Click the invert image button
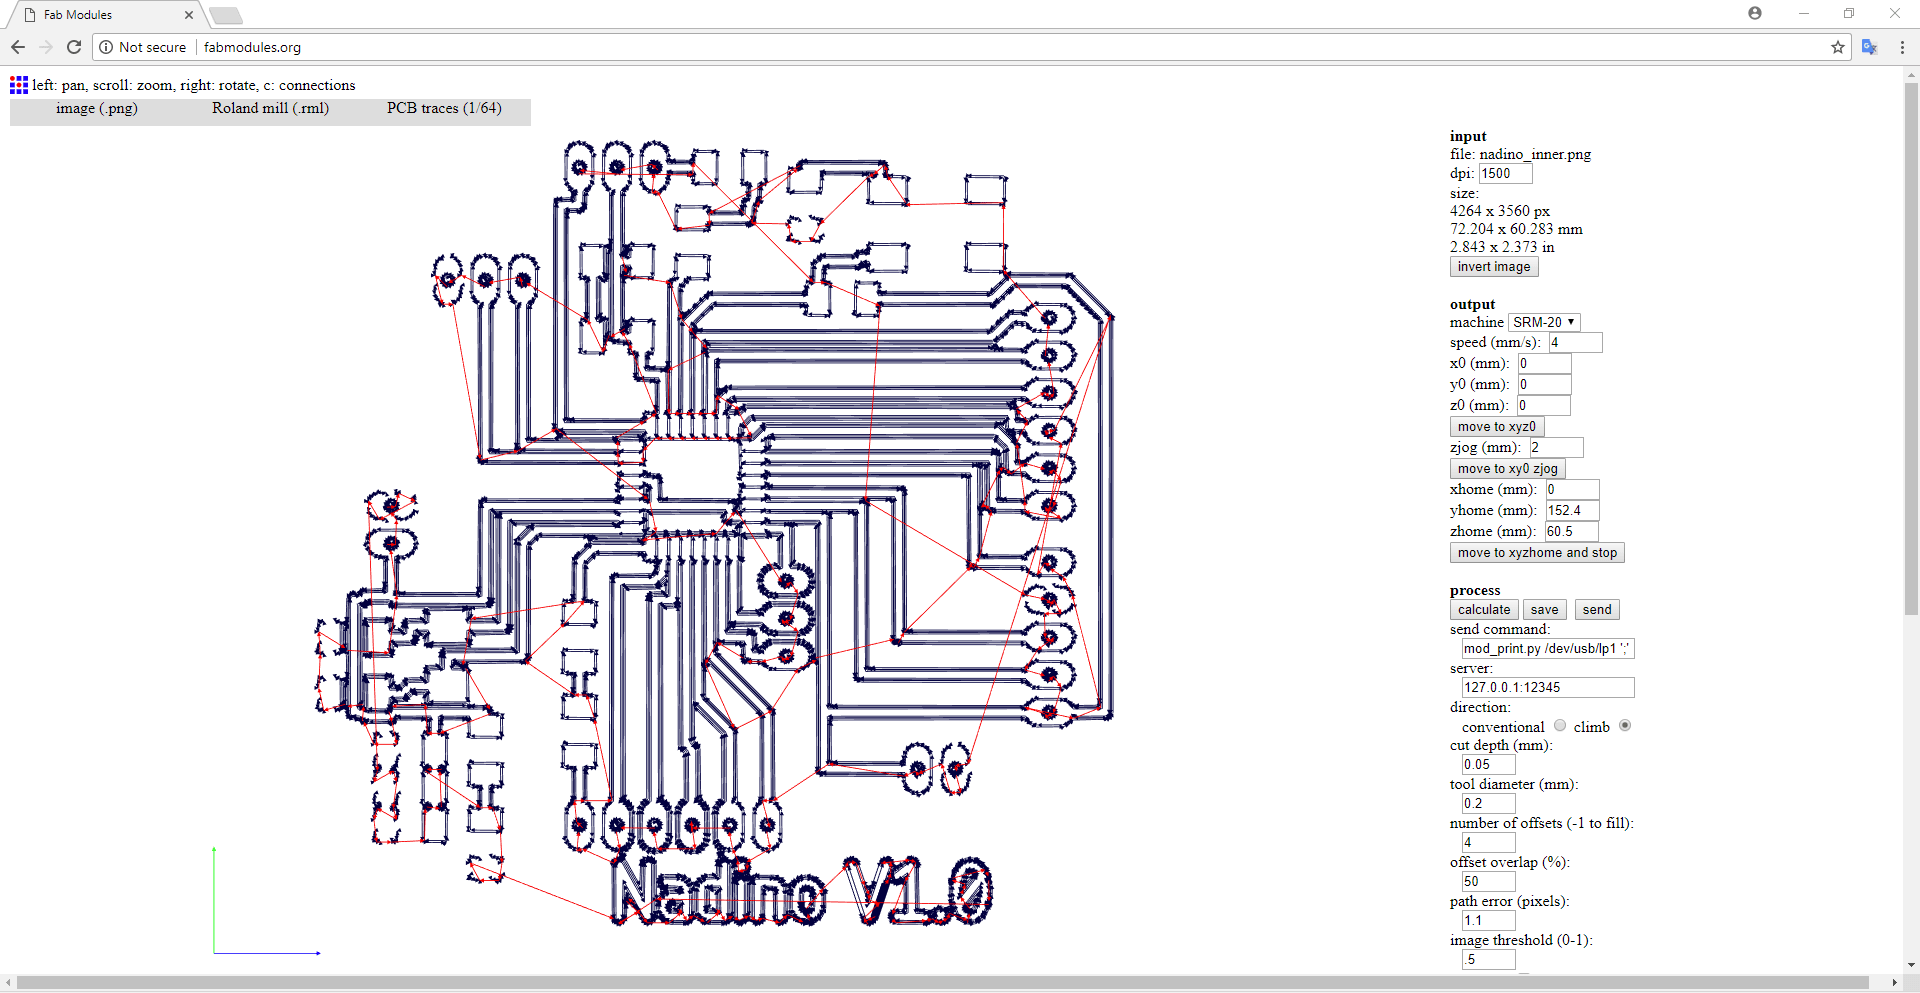Screen dimensions: 1920x993 tap(1494, 267)
